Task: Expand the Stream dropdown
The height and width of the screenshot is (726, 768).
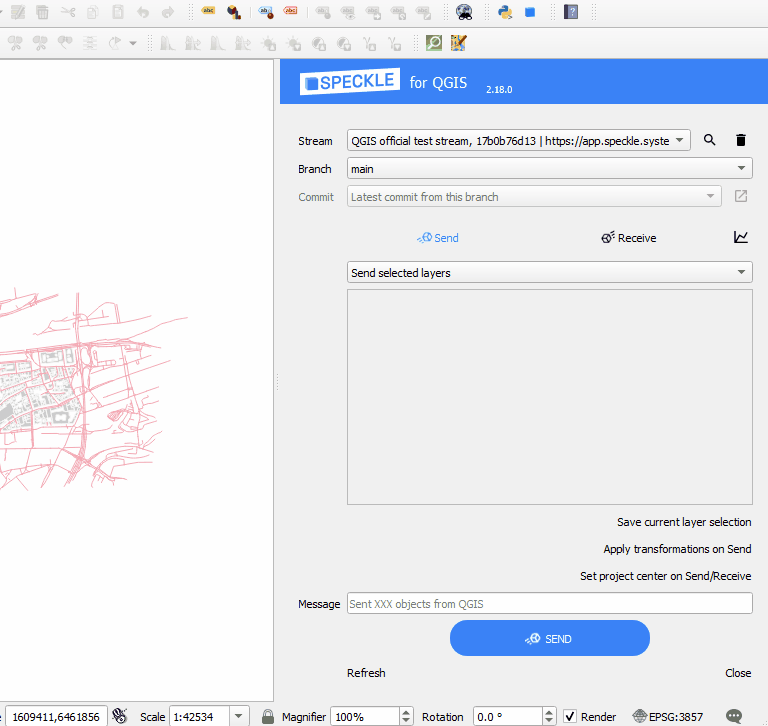Action: [679, 140]
